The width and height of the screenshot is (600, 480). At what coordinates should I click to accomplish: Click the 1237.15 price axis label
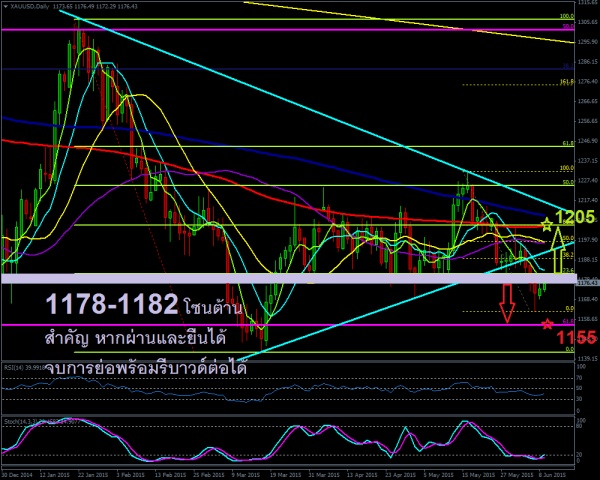click(x=588, y=161)
